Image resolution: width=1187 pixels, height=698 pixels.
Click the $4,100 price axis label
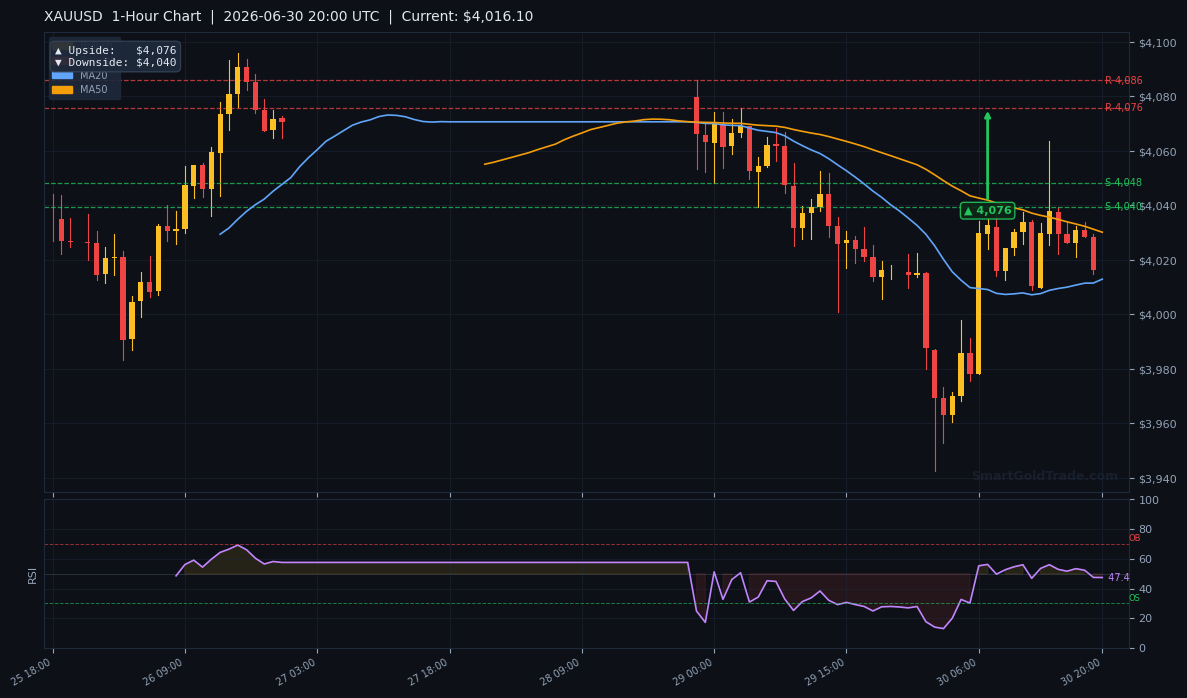[1157, 43]
